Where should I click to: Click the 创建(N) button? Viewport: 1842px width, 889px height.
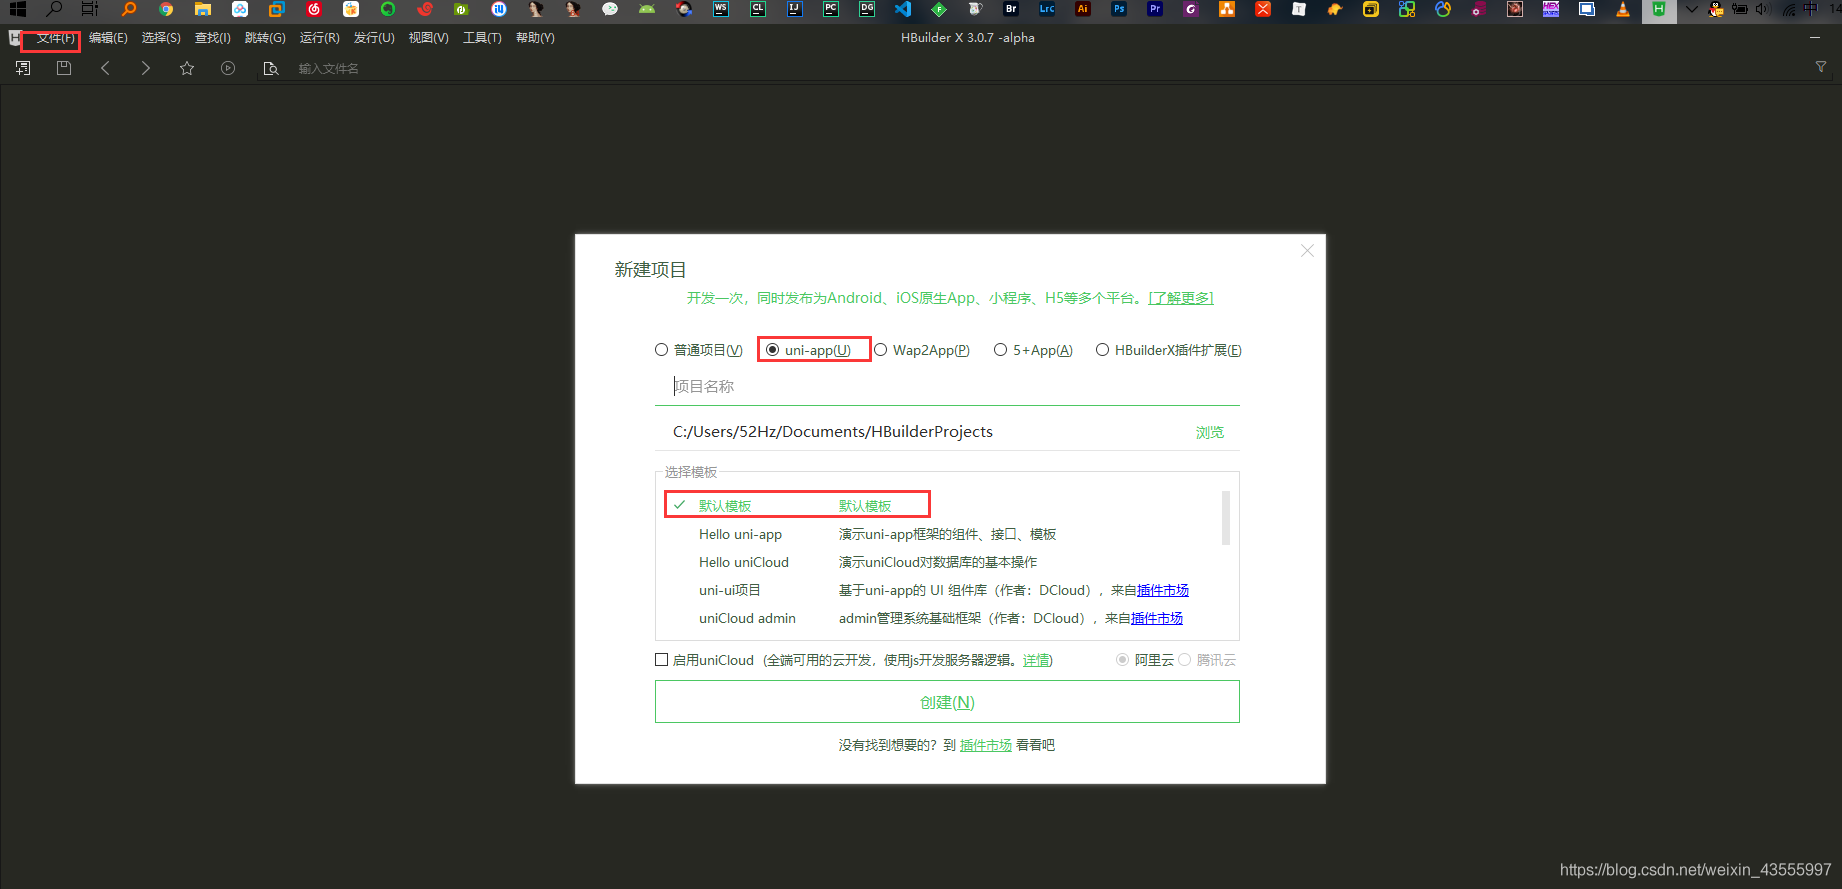tap(947, 702)
